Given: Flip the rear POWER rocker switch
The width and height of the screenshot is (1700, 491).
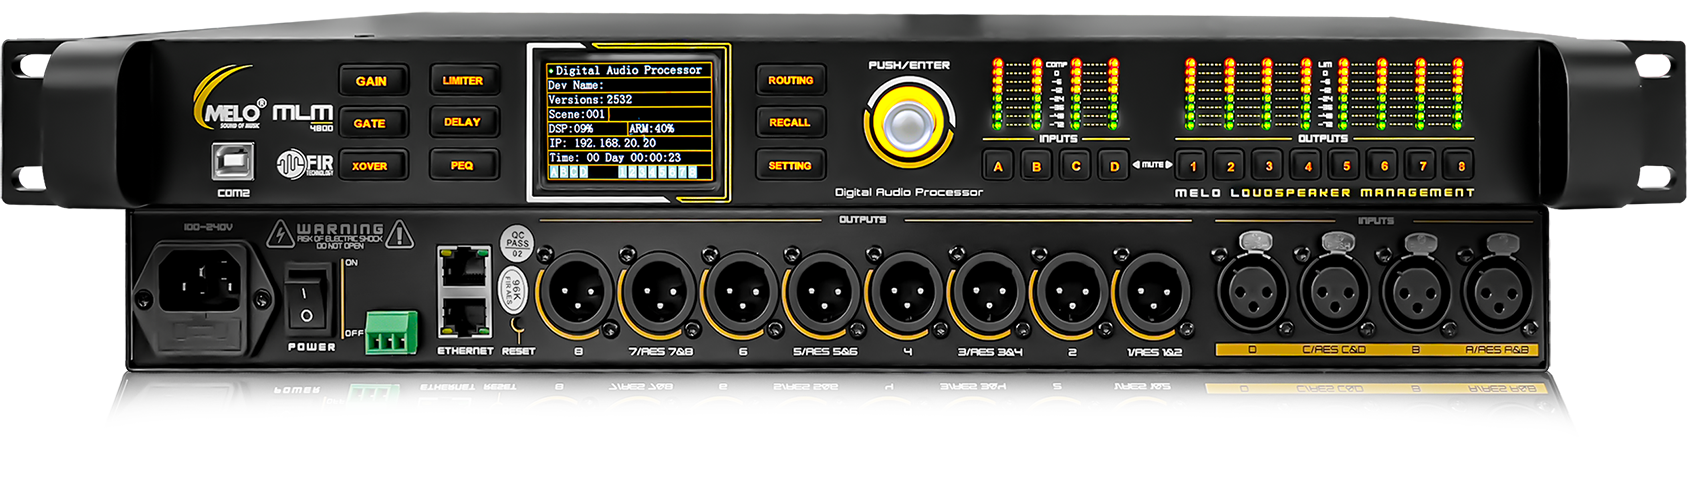Looking at the screenshot, I should click(x=306, y=299).
